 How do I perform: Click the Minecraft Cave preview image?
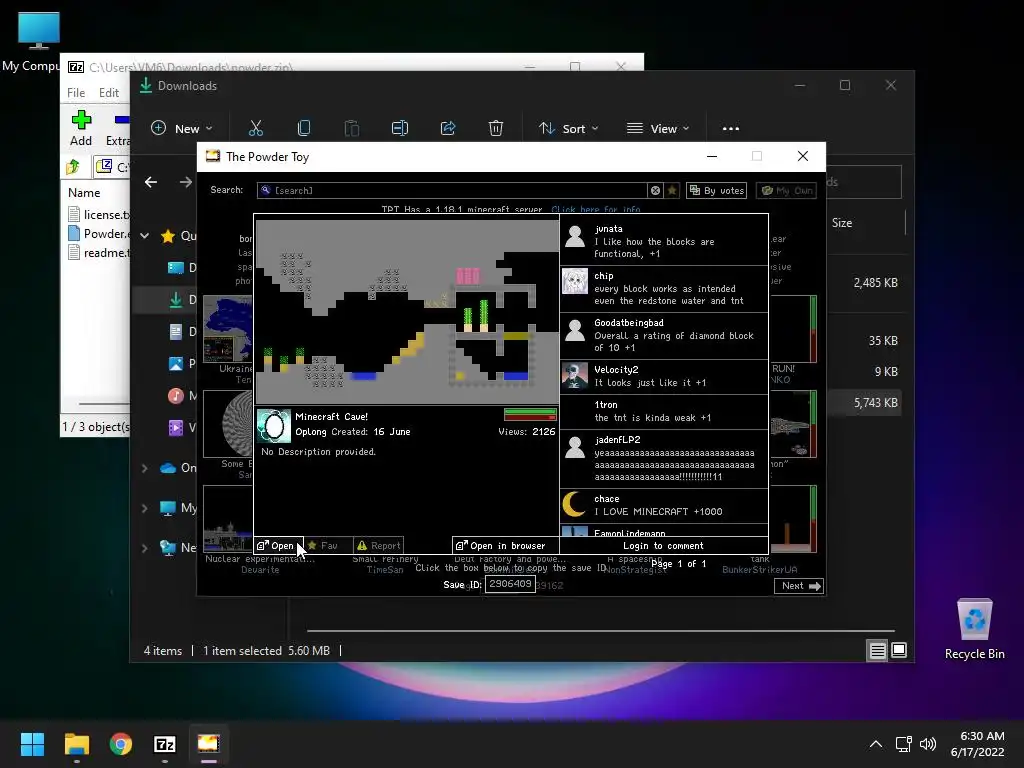407,312
